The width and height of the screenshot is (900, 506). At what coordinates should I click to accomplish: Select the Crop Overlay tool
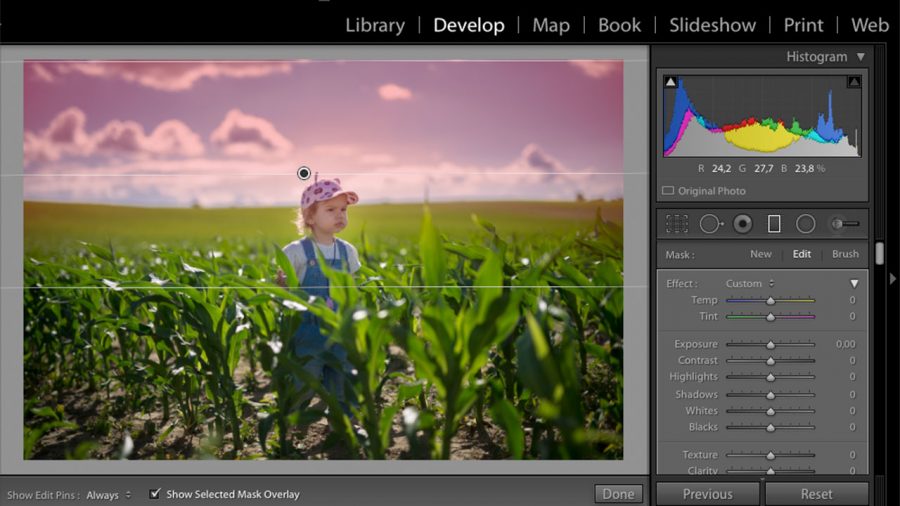coord(677,224)
